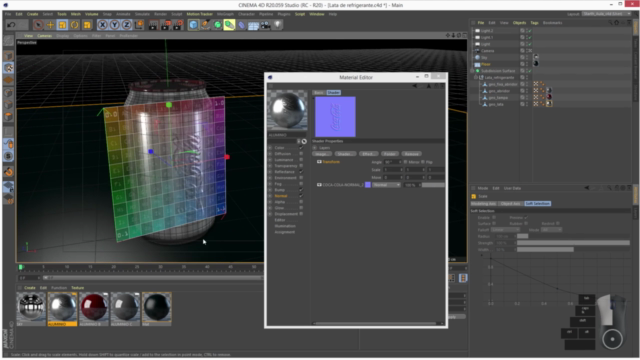
Task: Select the Live Selection tool
Action: point(38,25)
